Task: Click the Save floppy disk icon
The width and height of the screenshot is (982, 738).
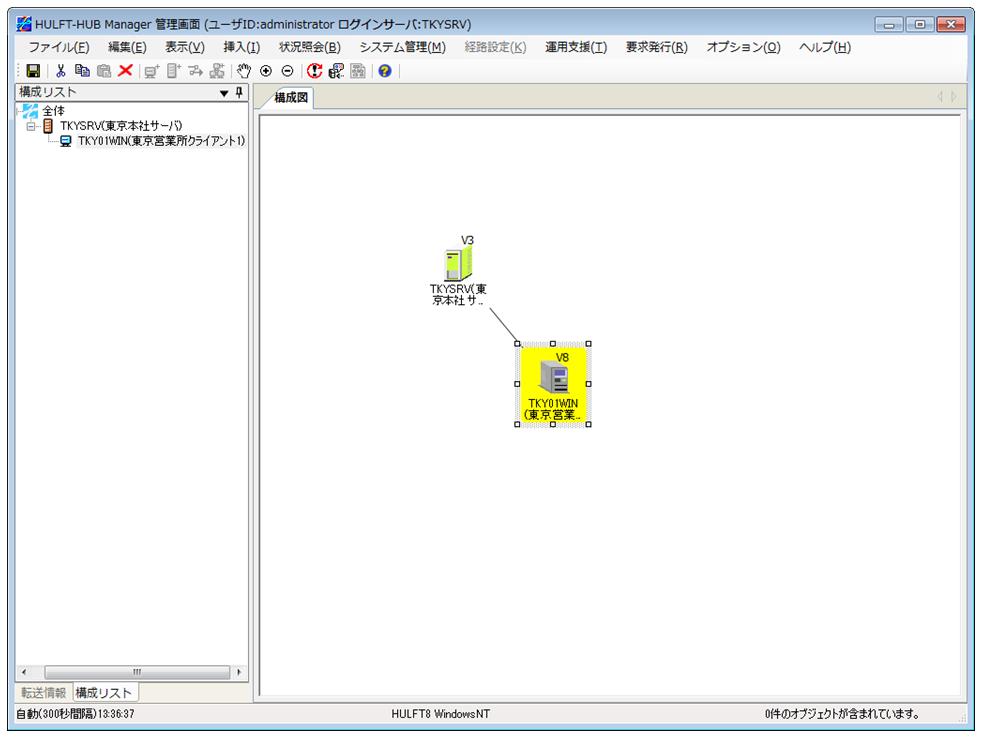Action: tap(33, 71)
